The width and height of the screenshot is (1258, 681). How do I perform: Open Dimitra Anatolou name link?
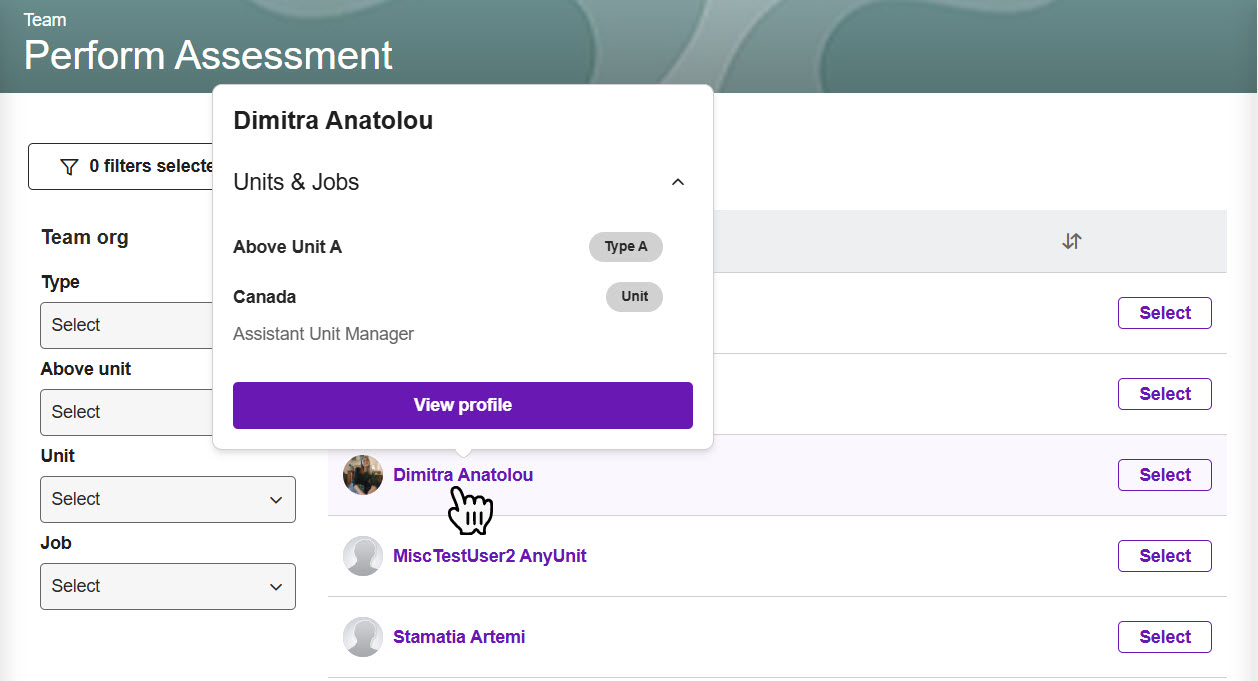tap(463, 475)
